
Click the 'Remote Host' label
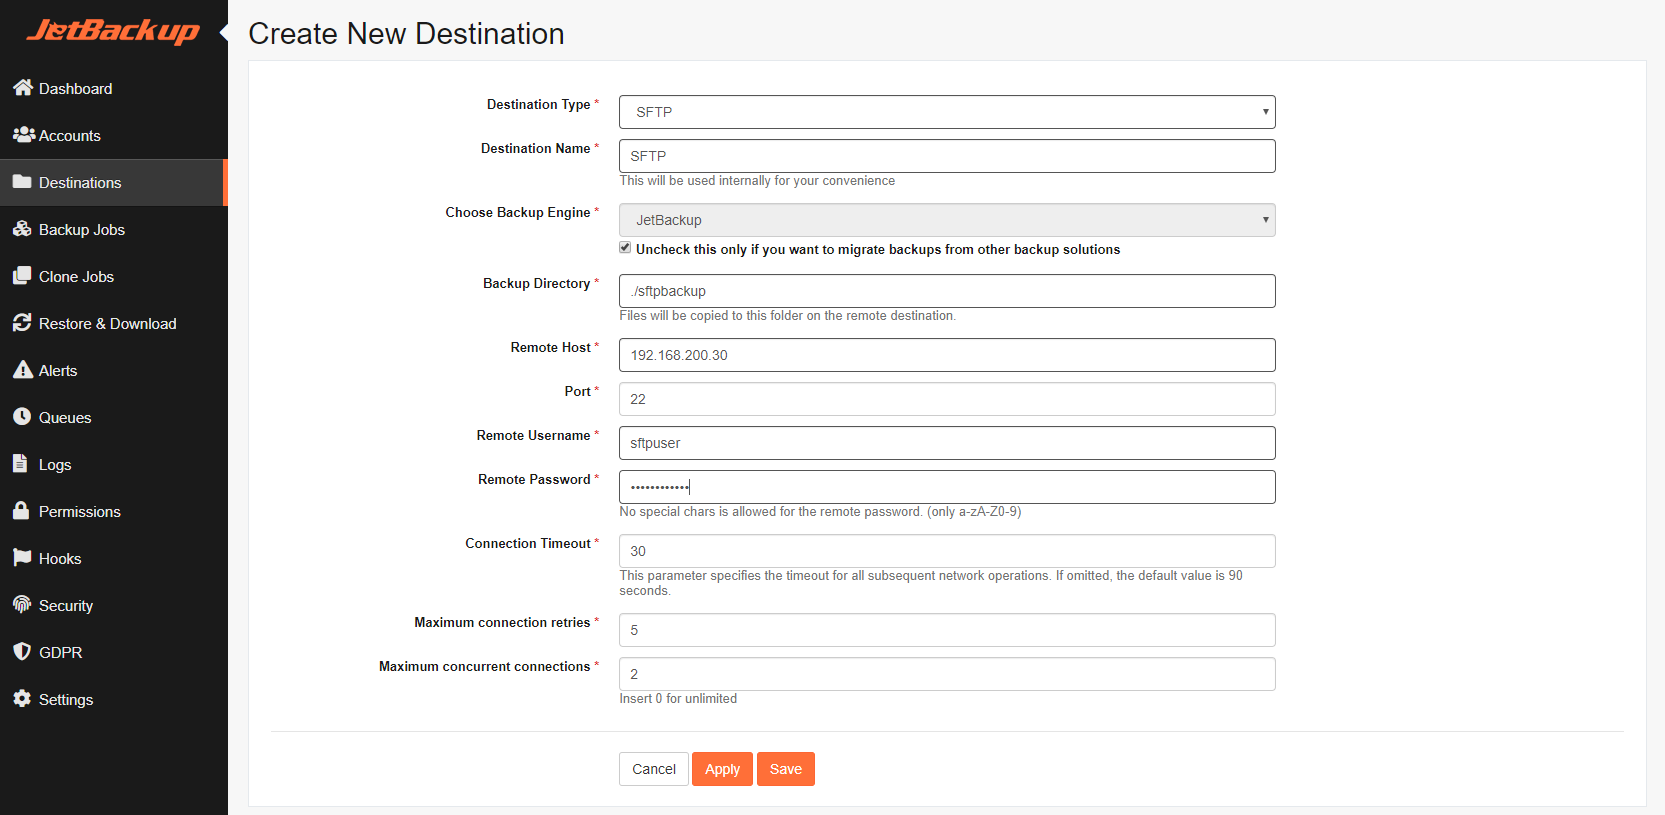pyautogui.click(x=551, y=347)
